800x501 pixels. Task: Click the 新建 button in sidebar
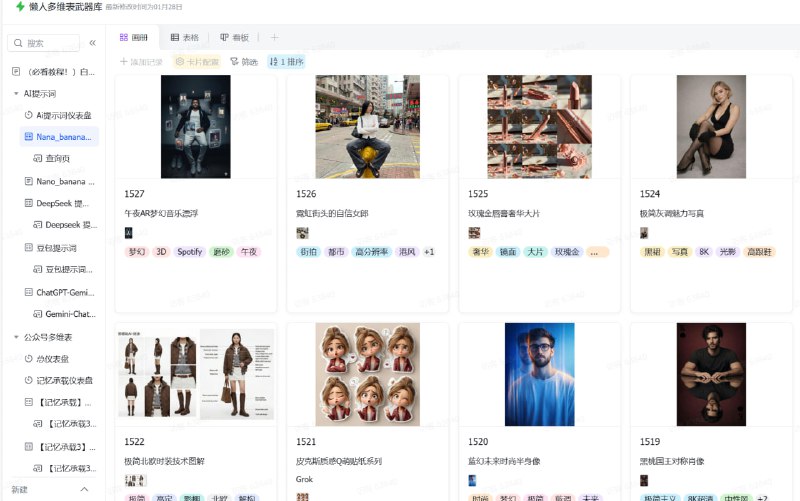click(x=19, y=490)
